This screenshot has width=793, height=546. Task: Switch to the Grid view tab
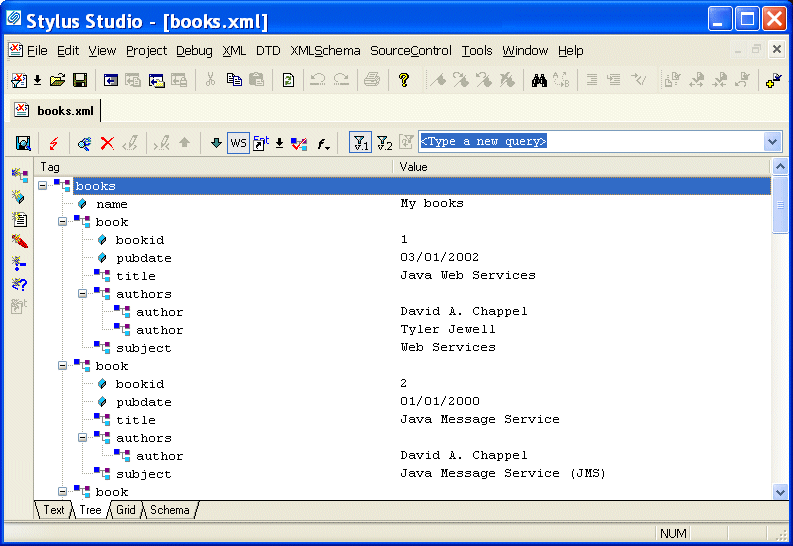[x=126, y=510]
